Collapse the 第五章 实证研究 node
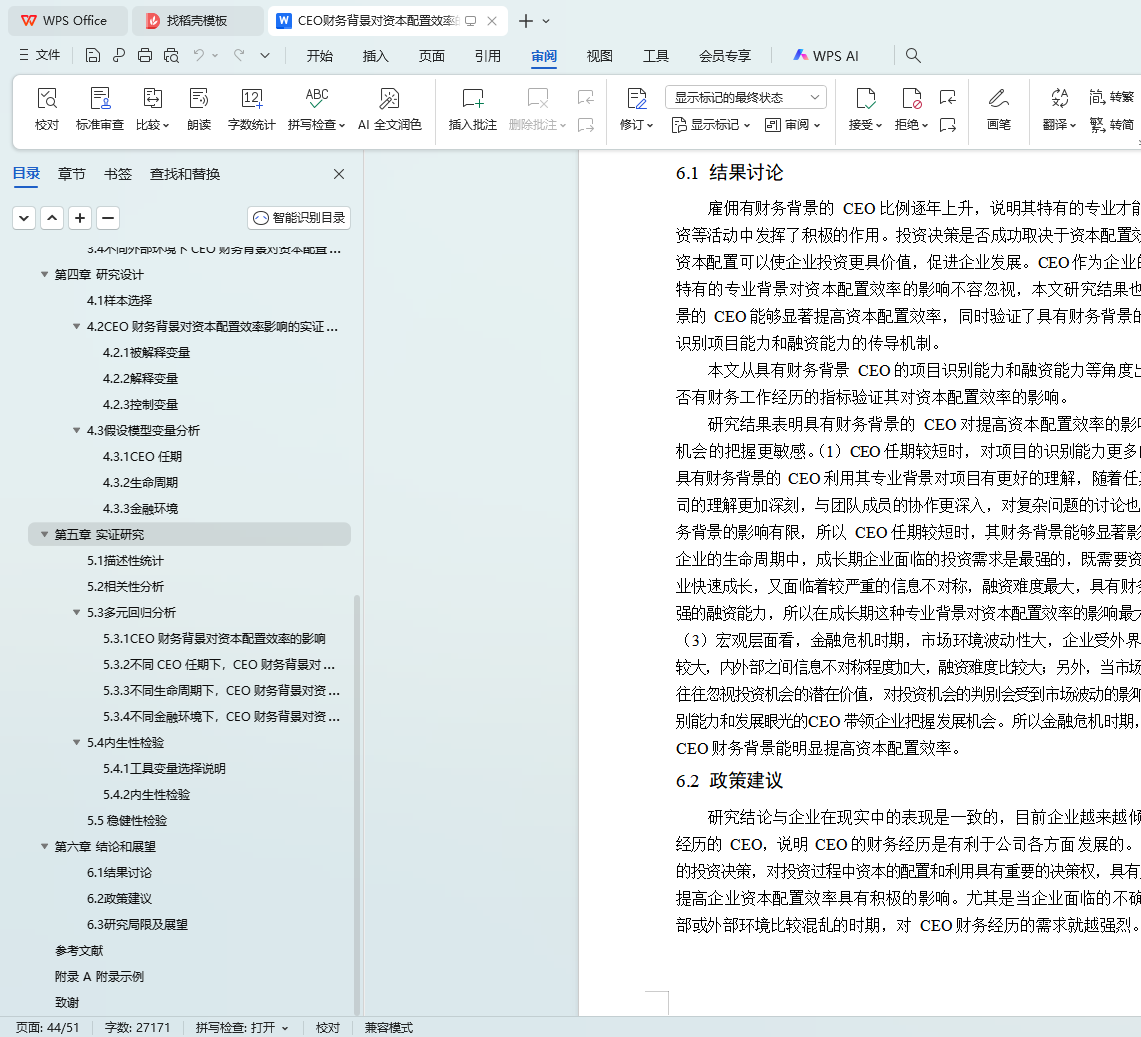Screen dimensions: 1141x1037 pos(44,534)
